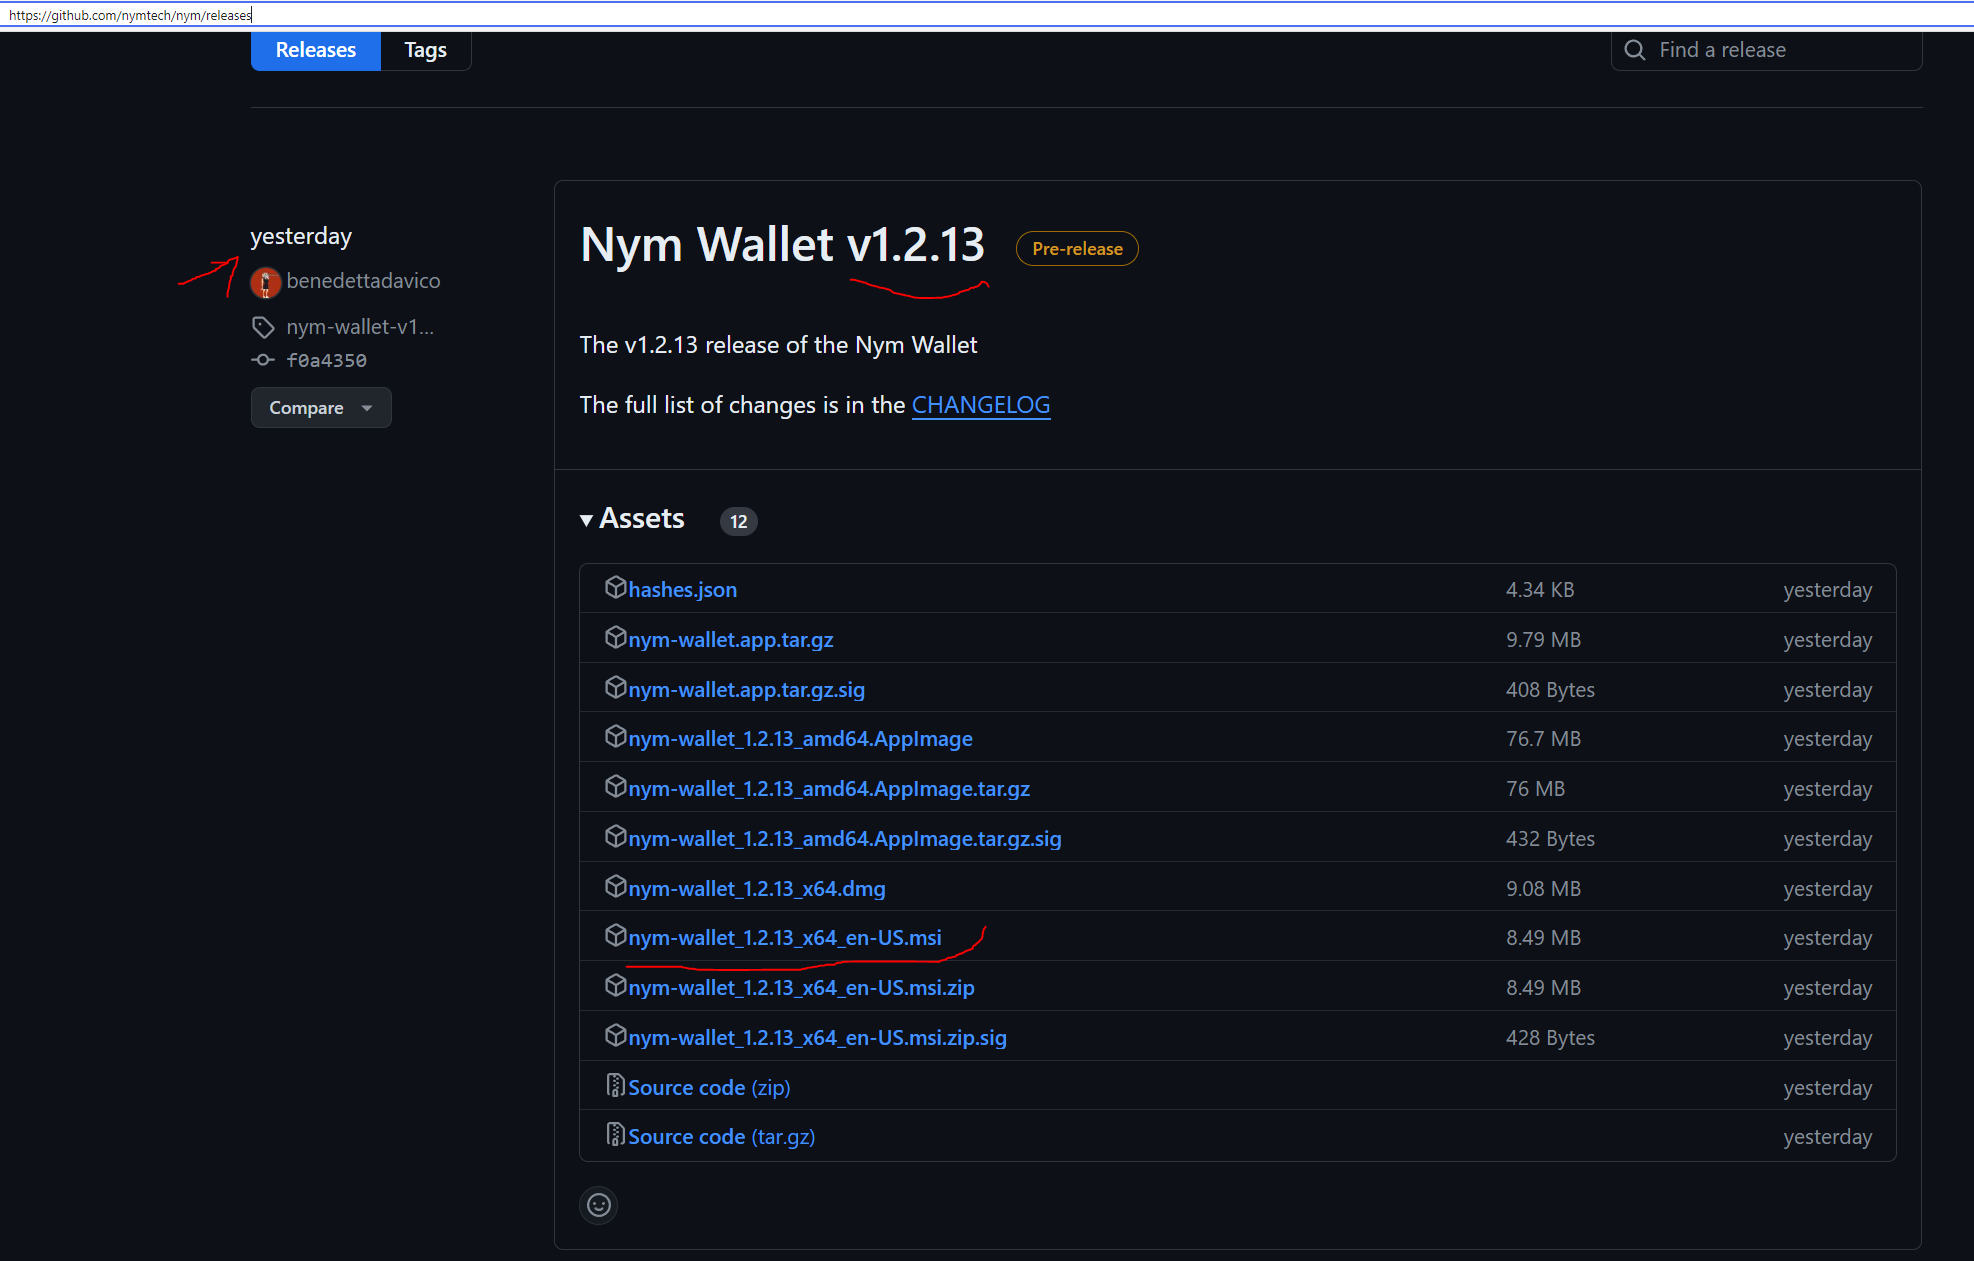Switch to the Releases tab
1974x1261 pixels.
pos(316,50)
